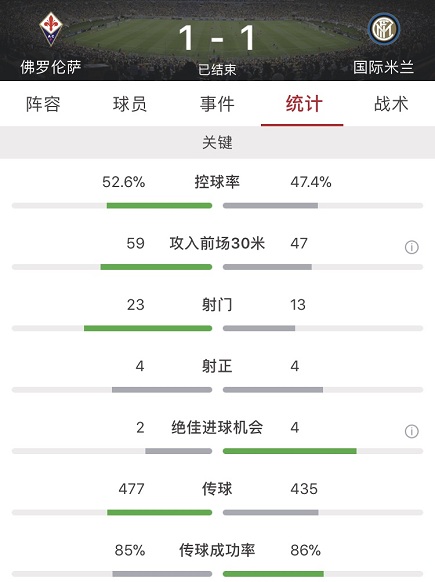Tap the 佛罗伦萨 team name
The image size is (435, 582).
tap(51, 67)
